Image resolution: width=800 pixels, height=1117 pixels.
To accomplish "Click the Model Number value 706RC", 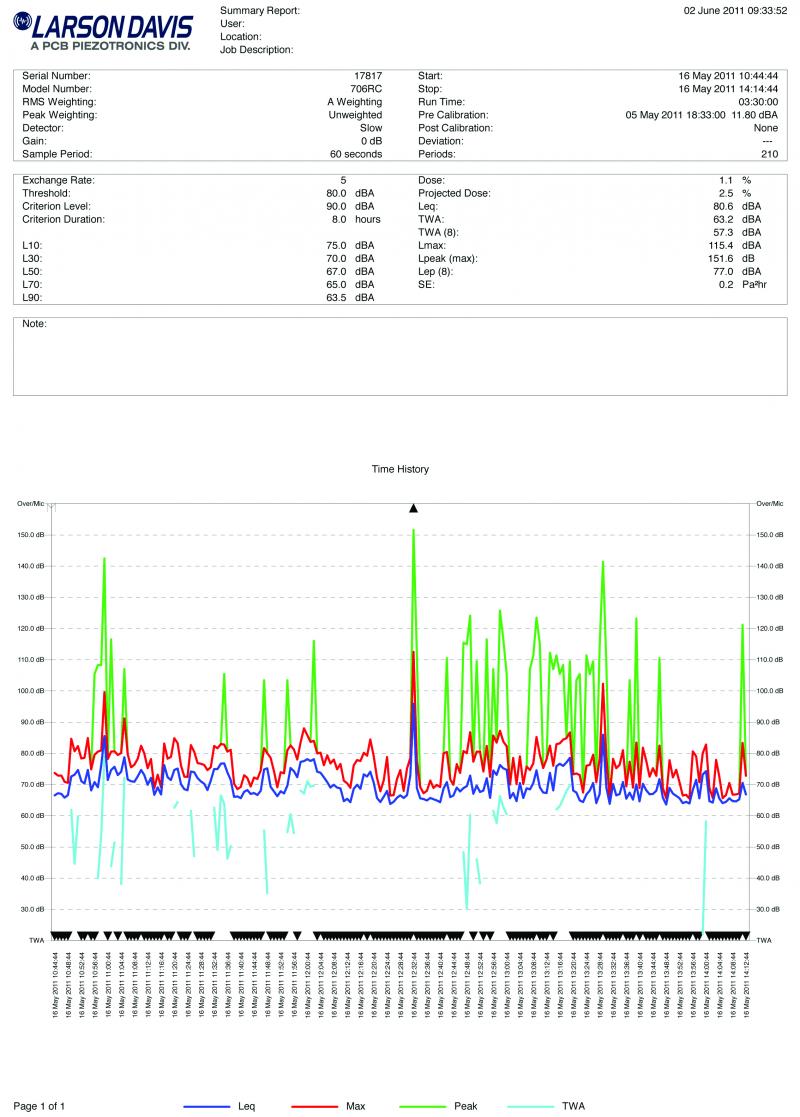I will pos(366,89).
